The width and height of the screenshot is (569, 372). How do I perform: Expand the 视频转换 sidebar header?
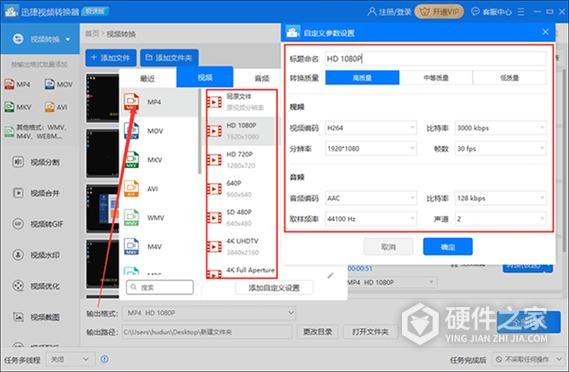(40, 39)
